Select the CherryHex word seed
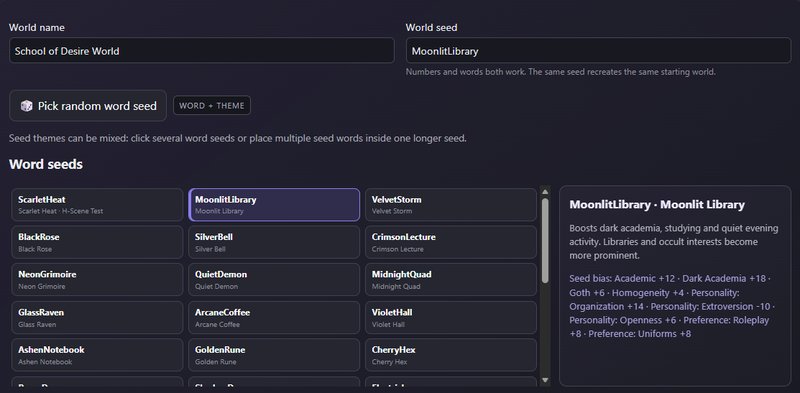This screenshot has width=800, height=393. coord(451,355)
